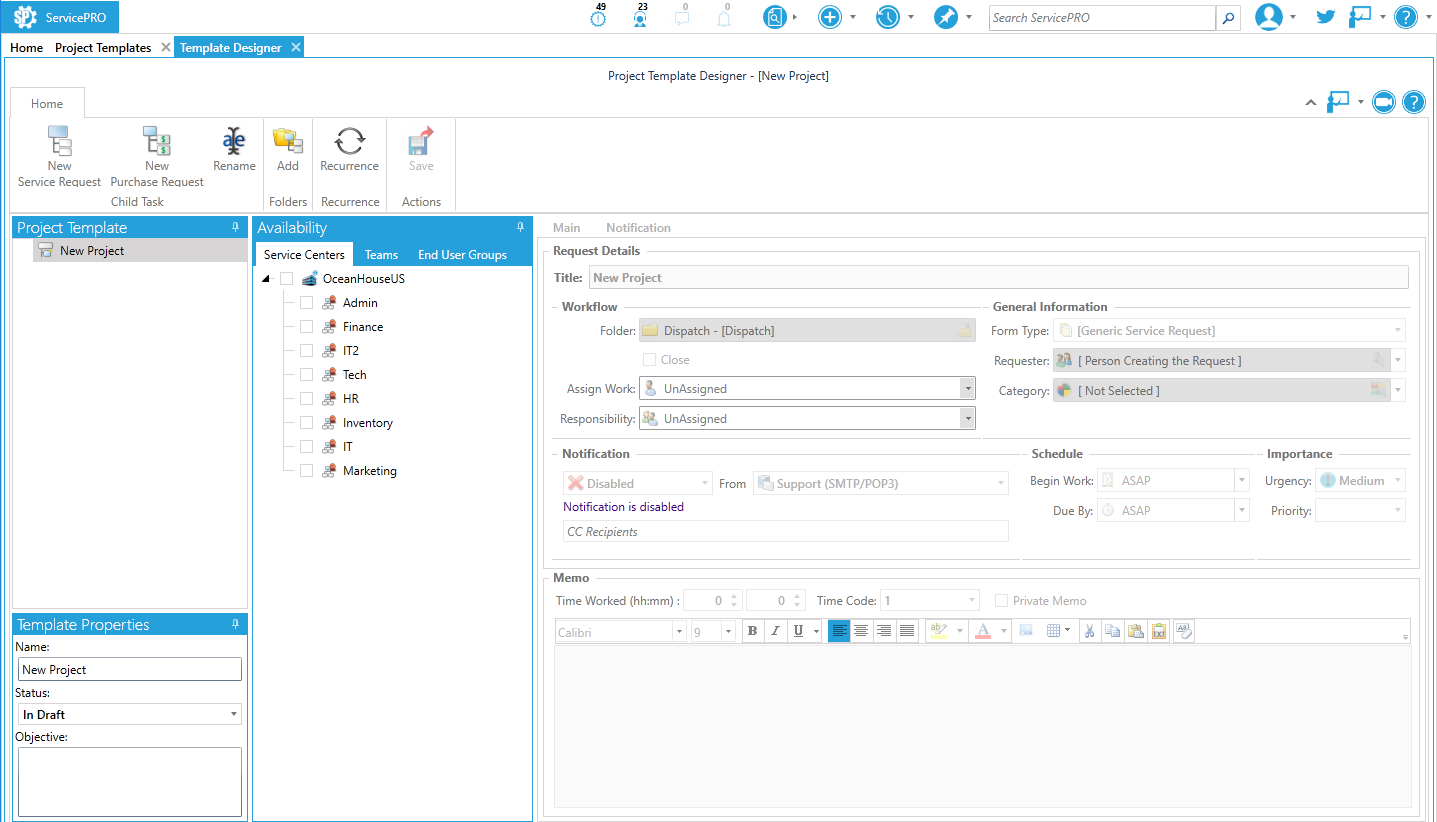Click the video camera icon in designer header
This screenshot has height=822, width=1437.
tap(1384, 102)
